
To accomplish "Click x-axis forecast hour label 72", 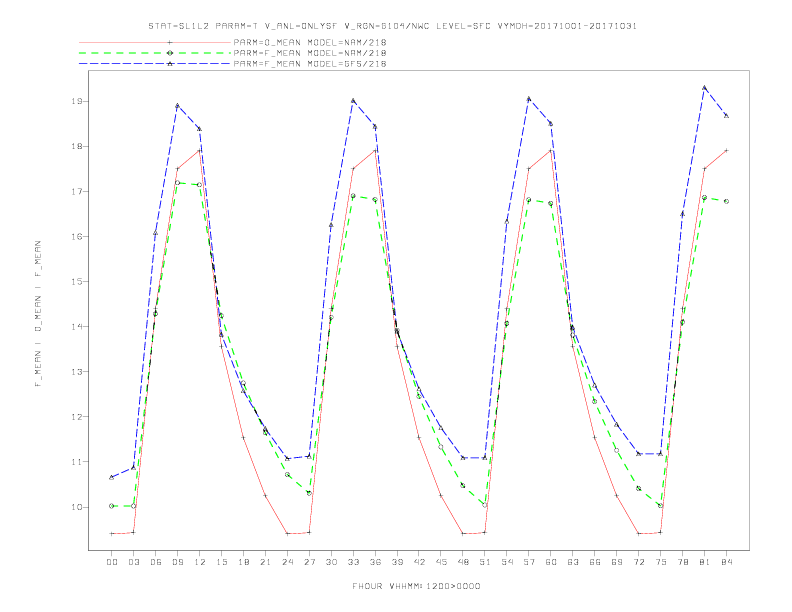I will (639, 562).
